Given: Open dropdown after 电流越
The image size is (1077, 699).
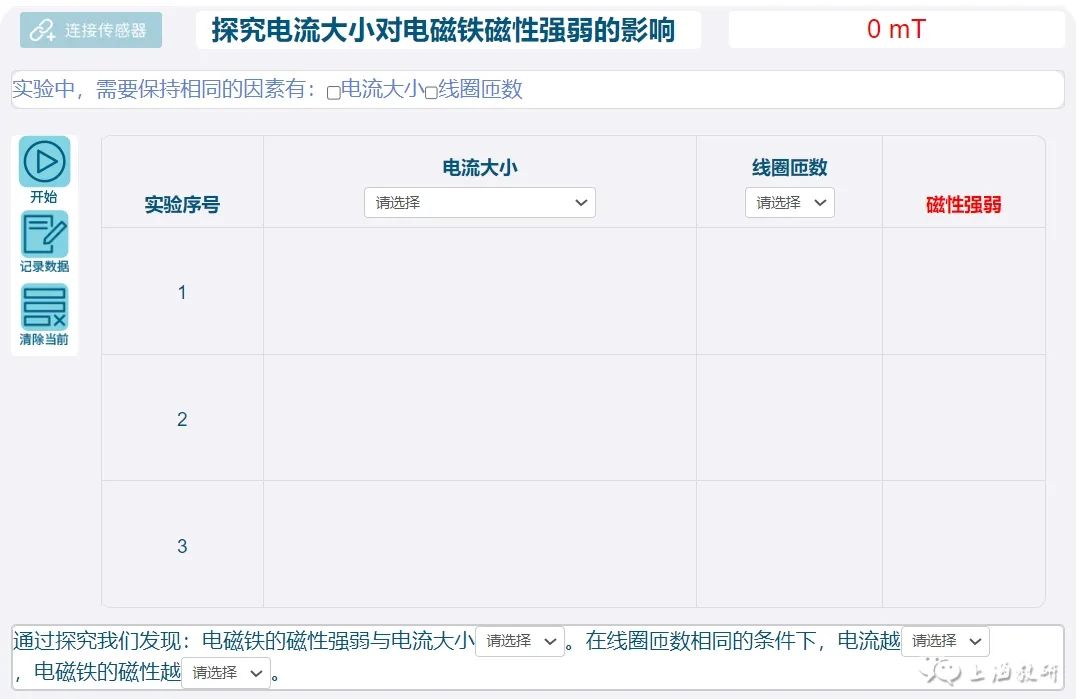Looking at the screenshot, I should click(945, 641).
